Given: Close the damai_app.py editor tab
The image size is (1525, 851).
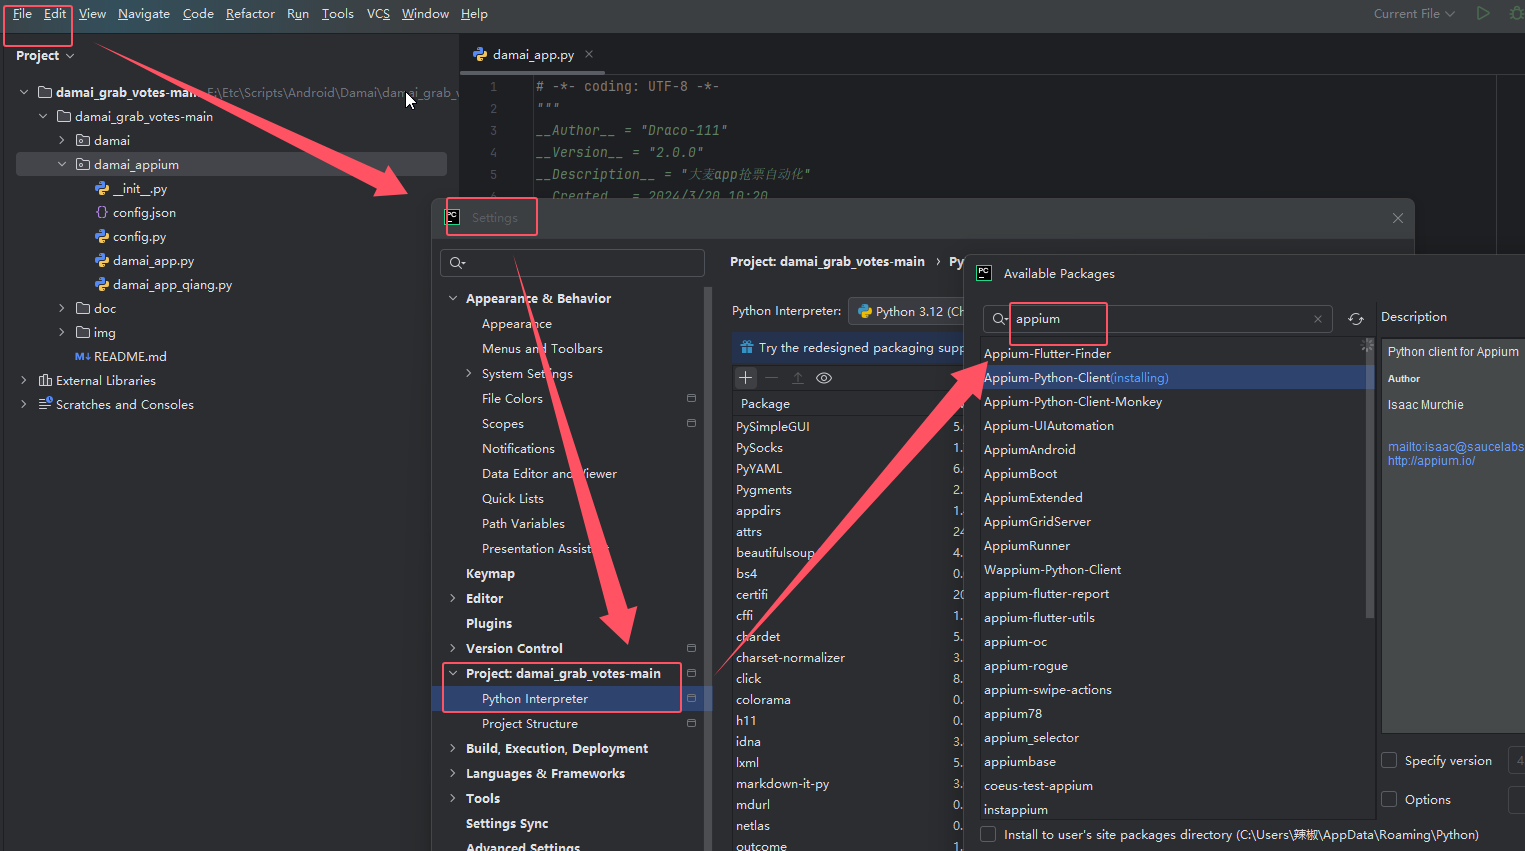Looking at the screenshot, I should coord(589,54).
